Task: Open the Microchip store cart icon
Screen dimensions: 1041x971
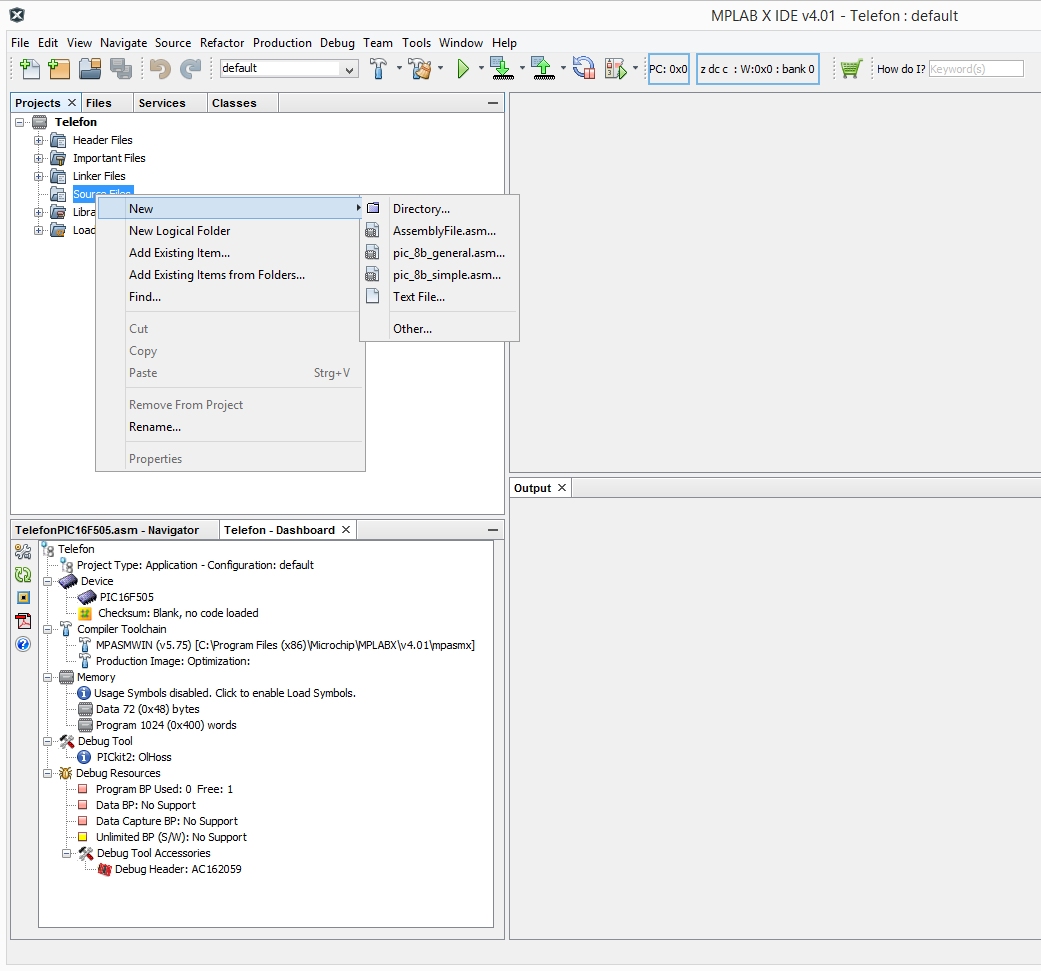Action: click(850, 68)
